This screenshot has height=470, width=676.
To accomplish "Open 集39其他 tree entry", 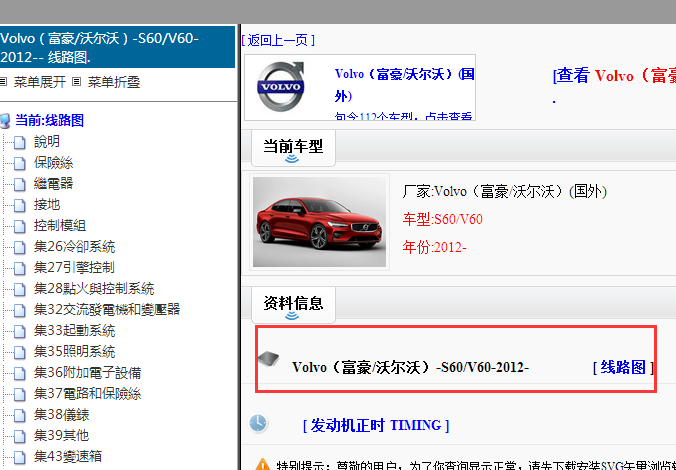I will (61, 436).
